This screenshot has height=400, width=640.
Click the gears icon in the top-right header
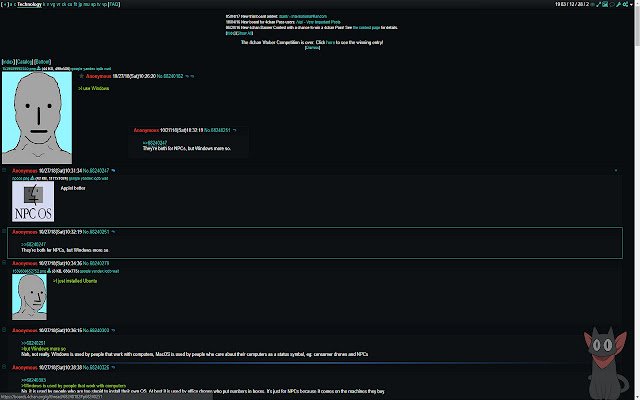[x=625, y=4]
